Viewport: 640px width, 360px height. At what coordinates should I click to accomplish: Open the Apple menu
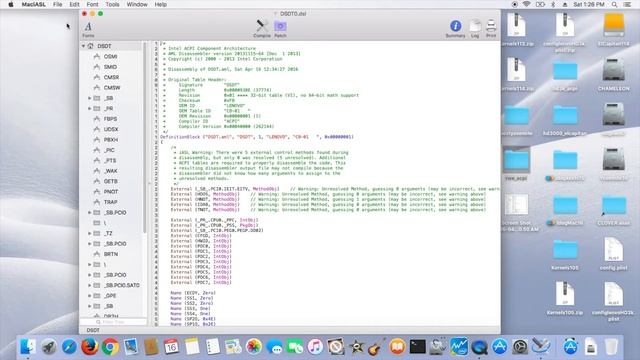click(x=11, y=4)
